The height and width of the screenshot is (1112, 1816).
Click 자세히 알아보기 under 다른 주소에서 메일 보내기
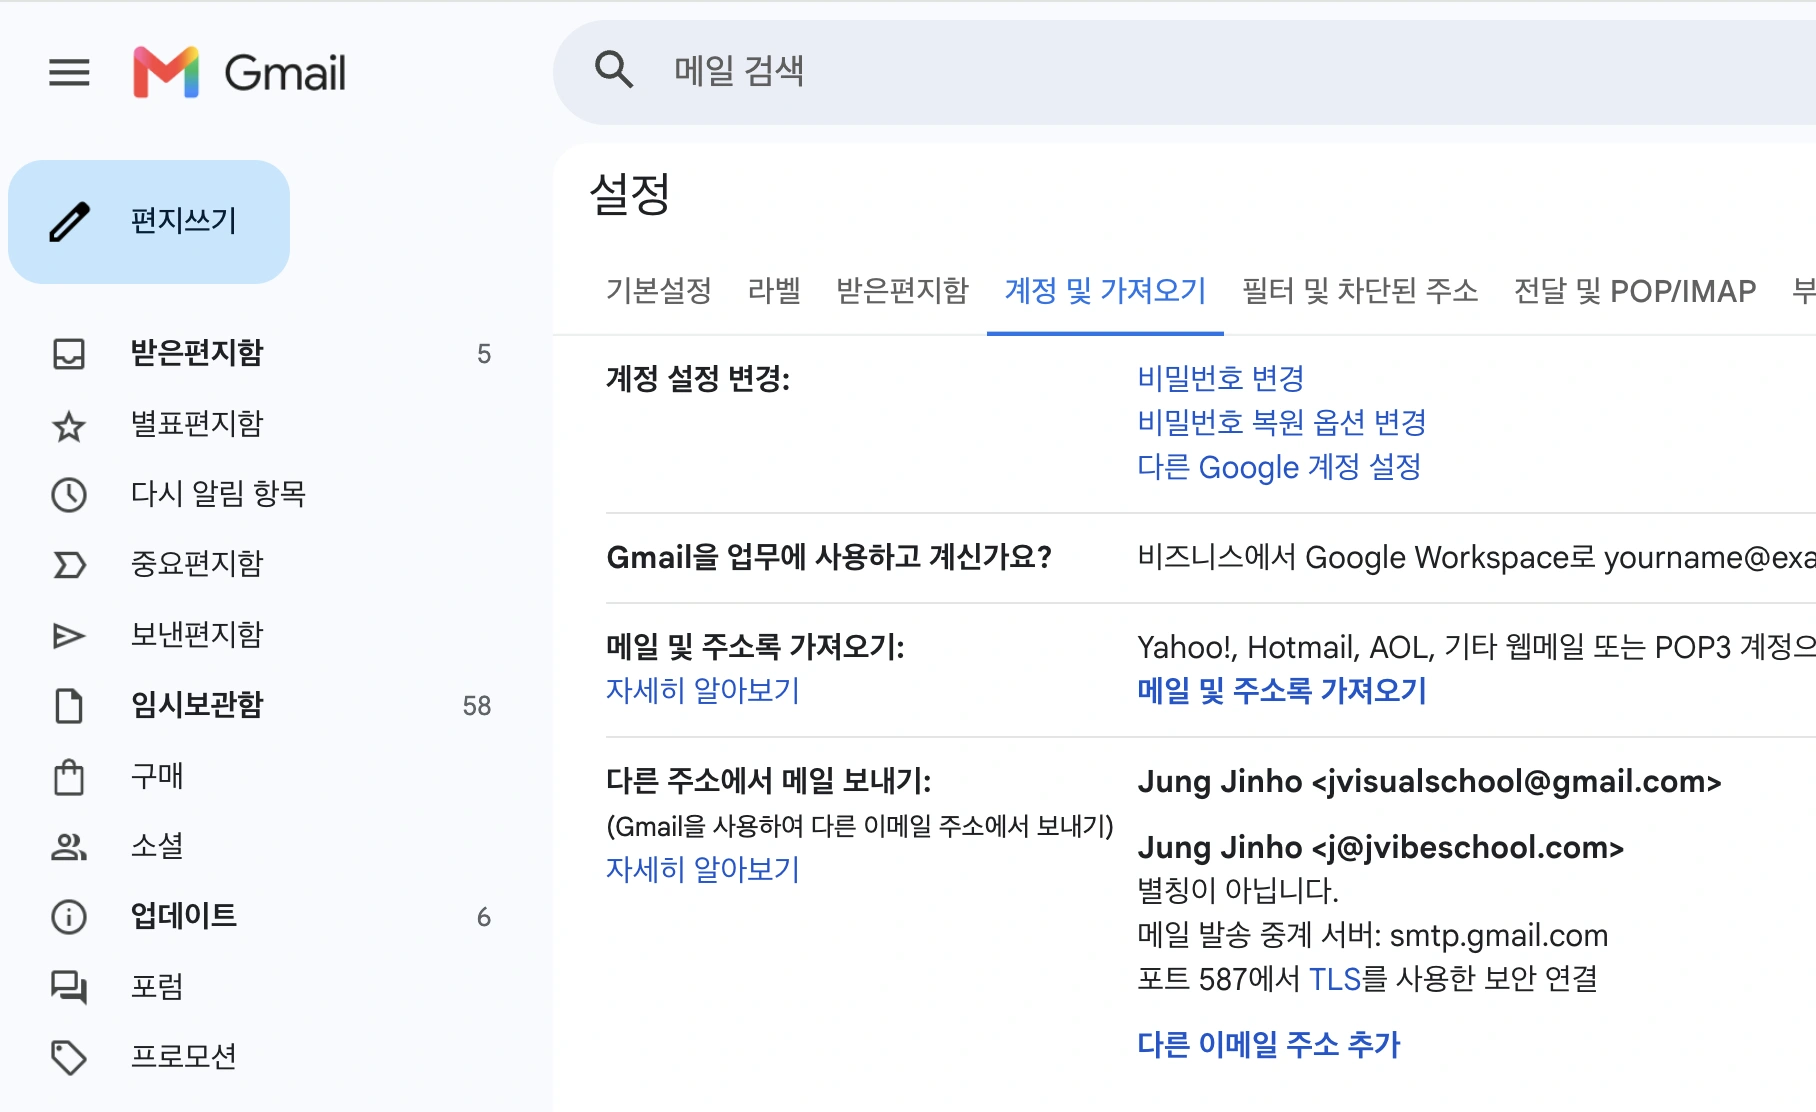tap(703, 869)
